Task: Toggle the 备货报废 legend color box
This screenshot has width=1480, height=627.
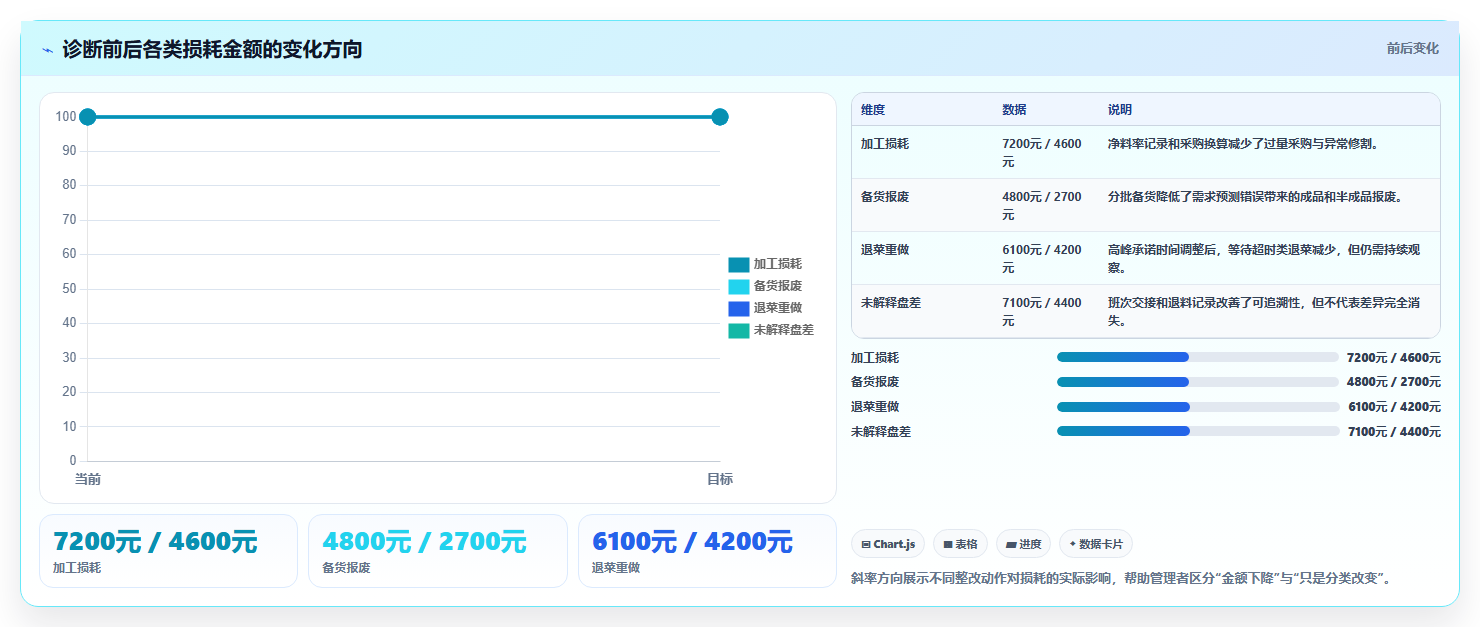Action: pos(739,287)
